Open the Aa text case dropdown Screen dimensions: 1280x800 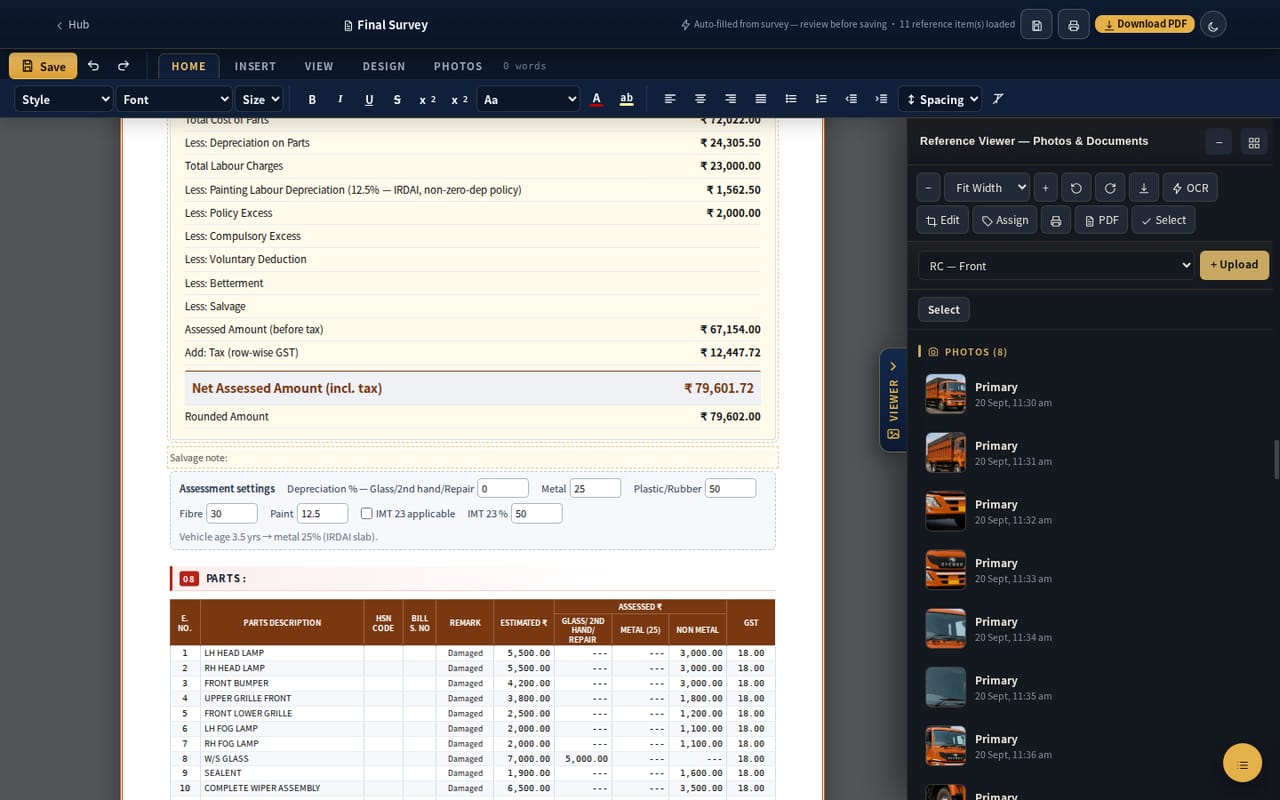528,99
